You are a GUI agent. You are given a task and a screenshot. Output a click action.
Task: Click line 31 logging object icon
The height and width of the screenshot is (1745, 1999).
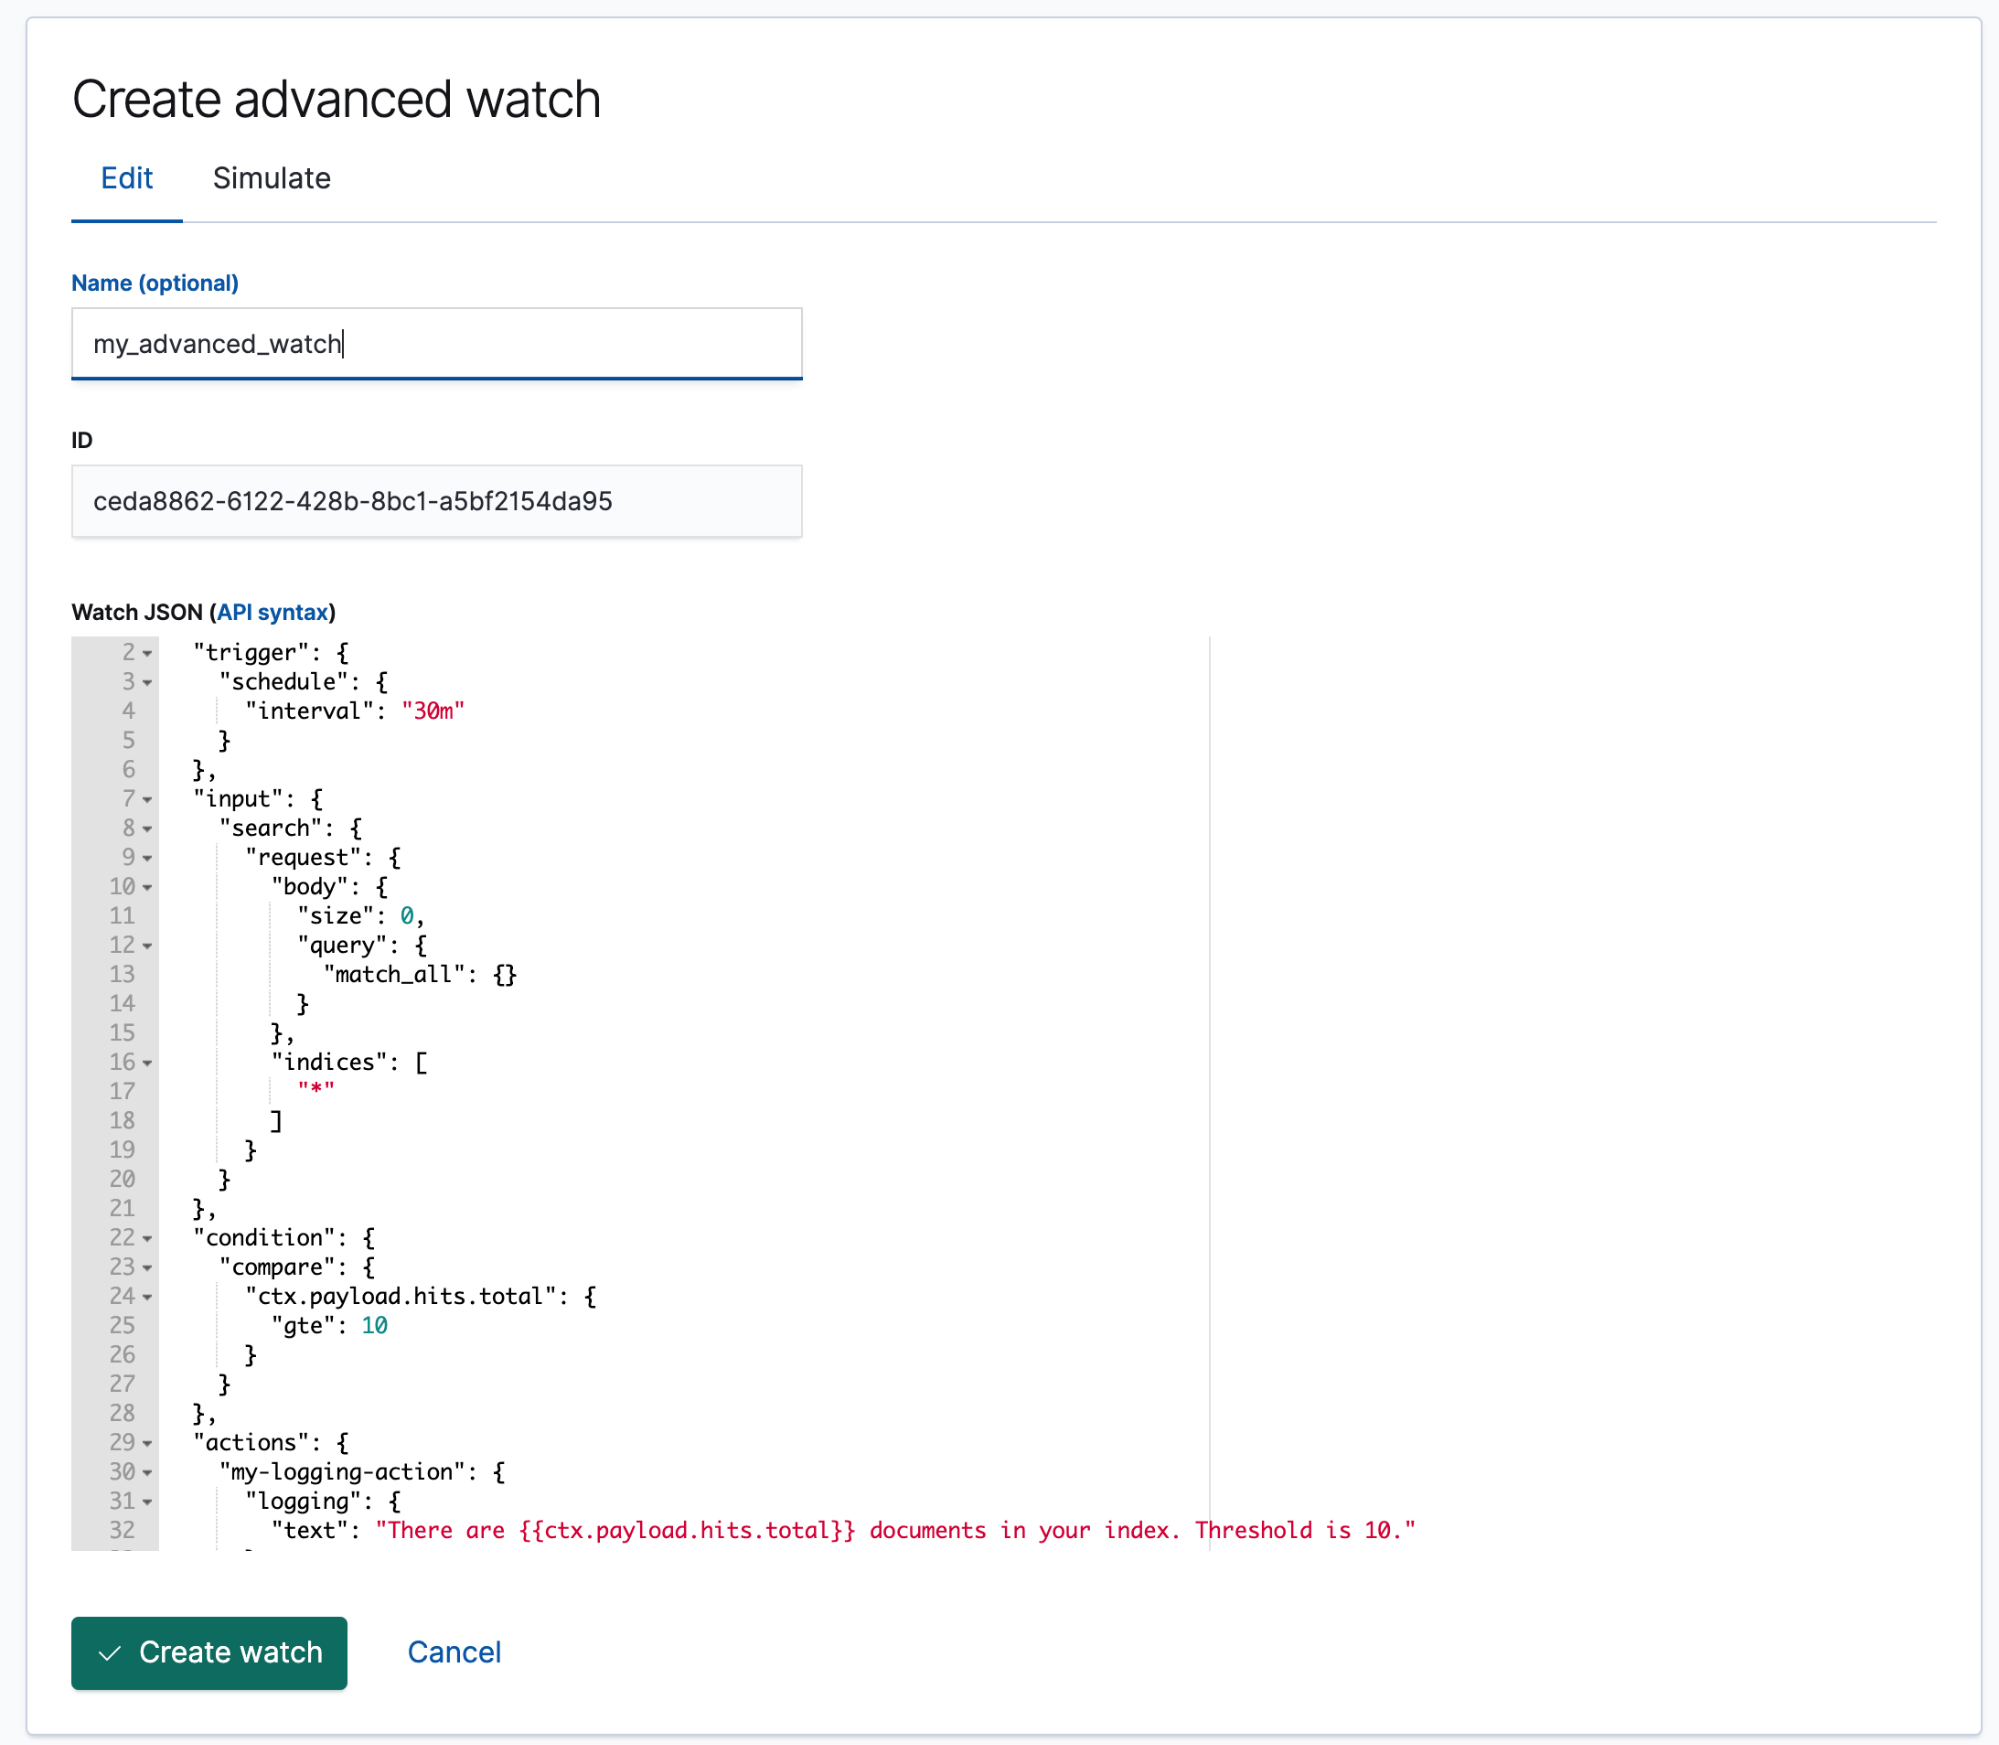pos(144,1502)
